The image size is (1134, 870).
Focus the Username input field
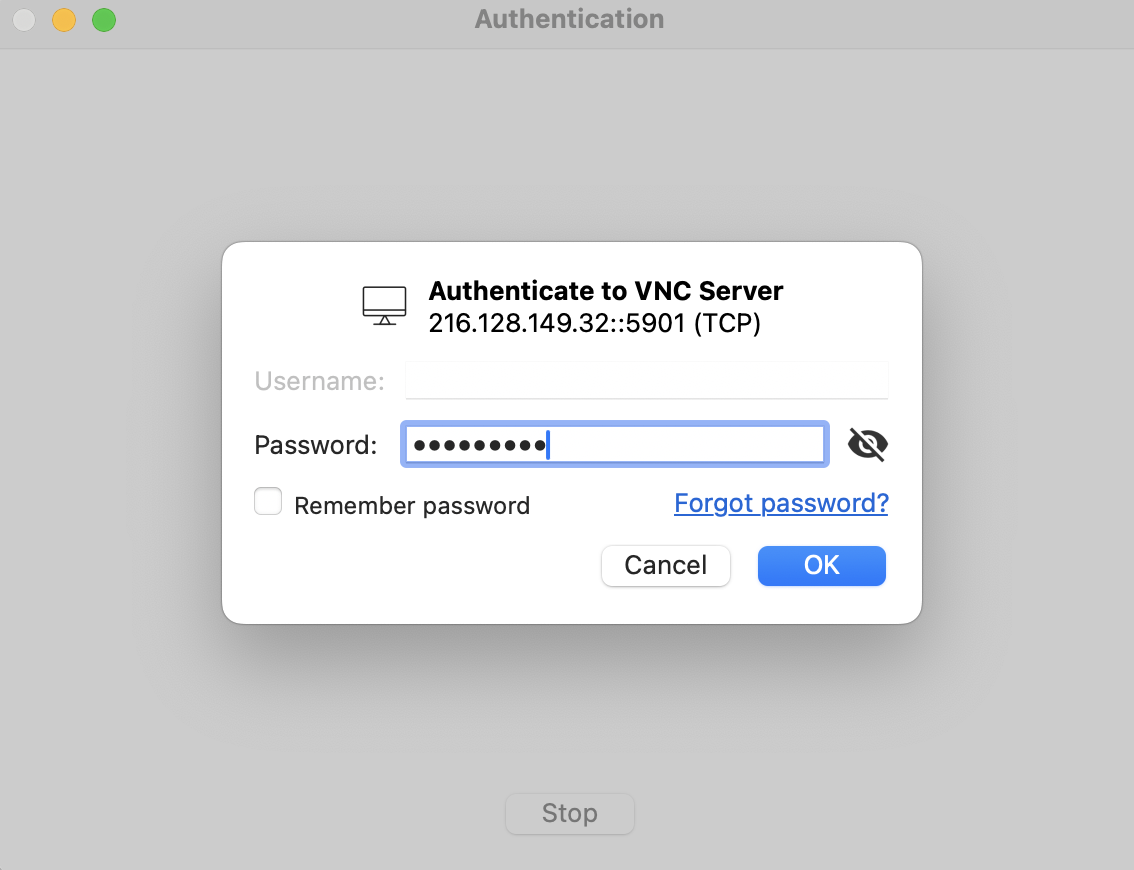coord(647,380)
